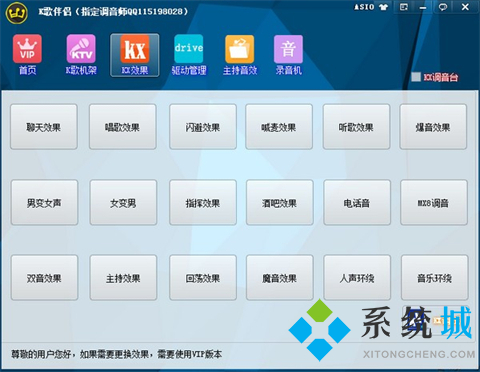The height and width of the screenshot is (372, 480).
Task: Minimize the K歌伴侣 window
Action: 423,7
